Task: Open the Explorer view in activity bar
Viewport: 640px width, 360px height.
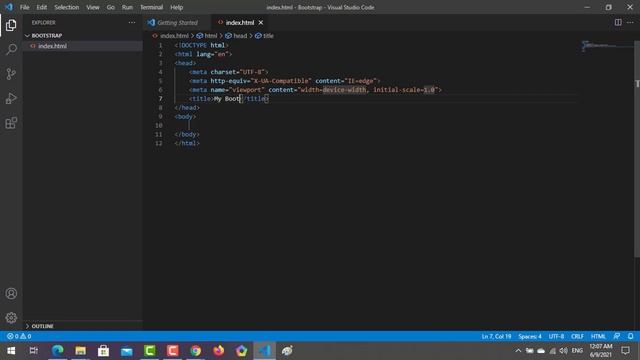Action: coord(11,25)
